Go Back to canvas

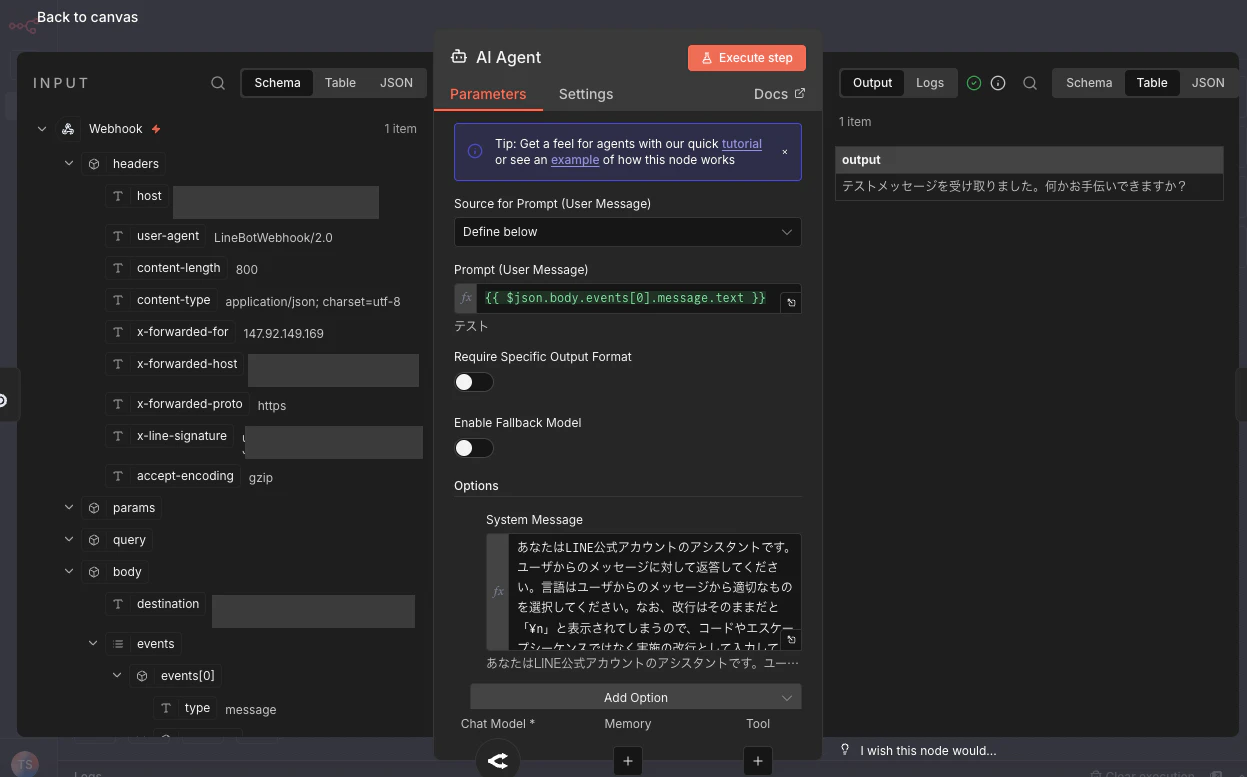point(87,17)
